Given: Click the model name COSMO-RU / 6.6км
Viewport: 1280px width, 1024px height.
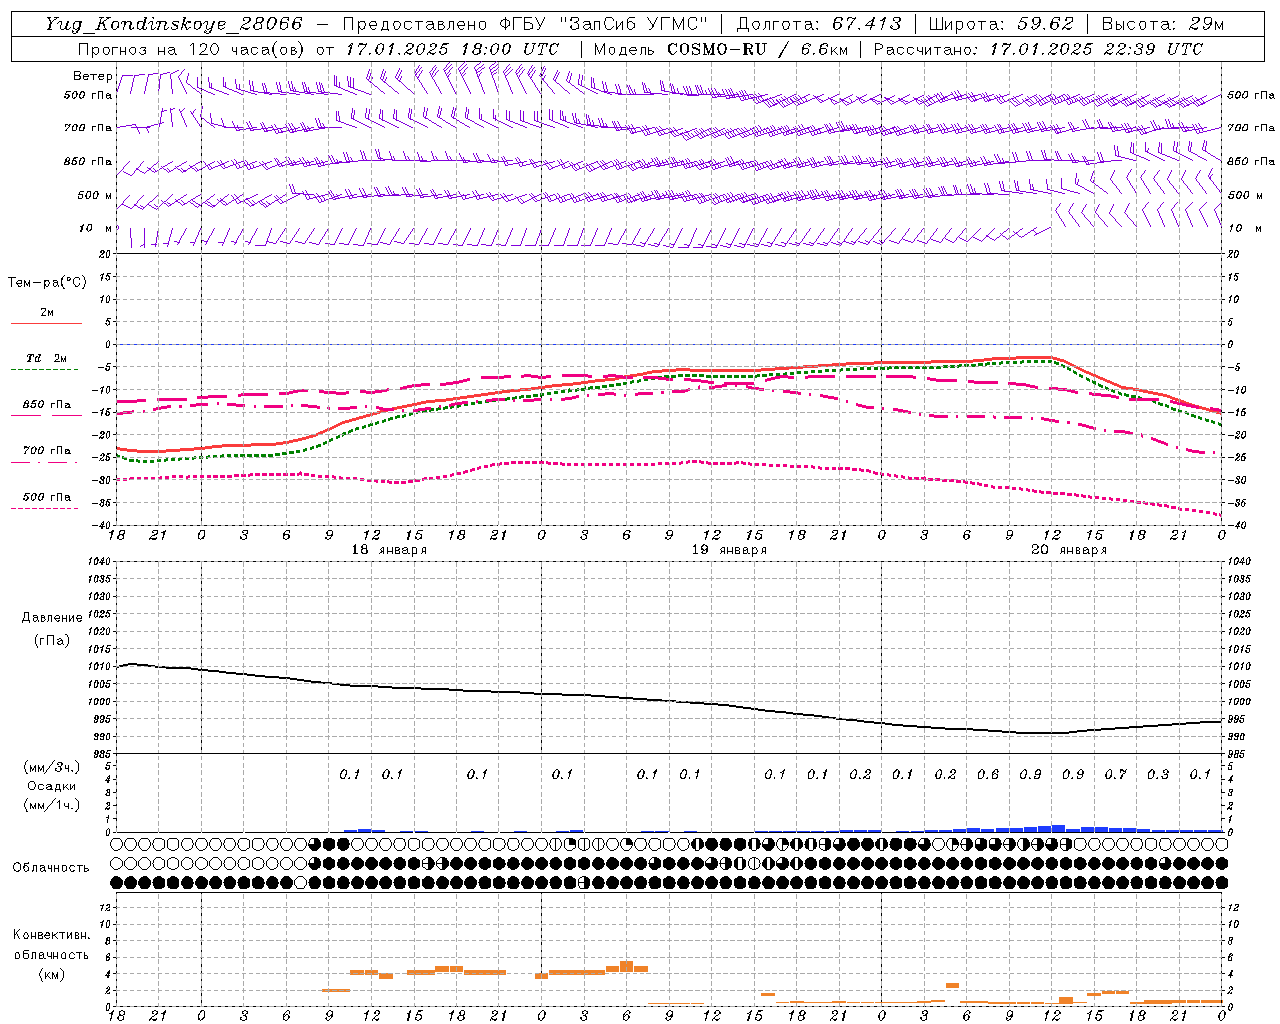Looking at the screenshot, I should (x=757, y=48).
